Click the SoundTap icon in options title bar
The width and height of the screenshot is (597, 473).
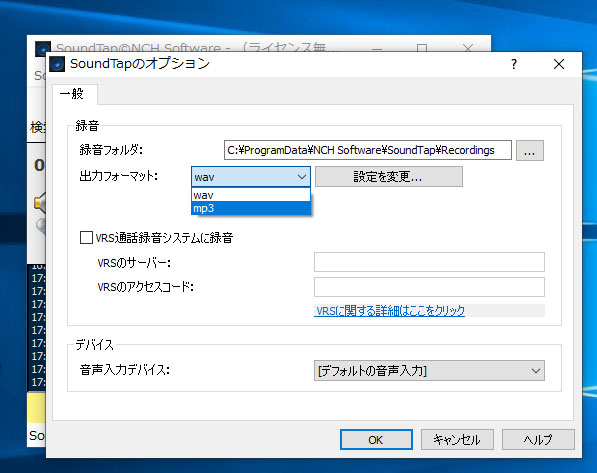tap(57, 64)
